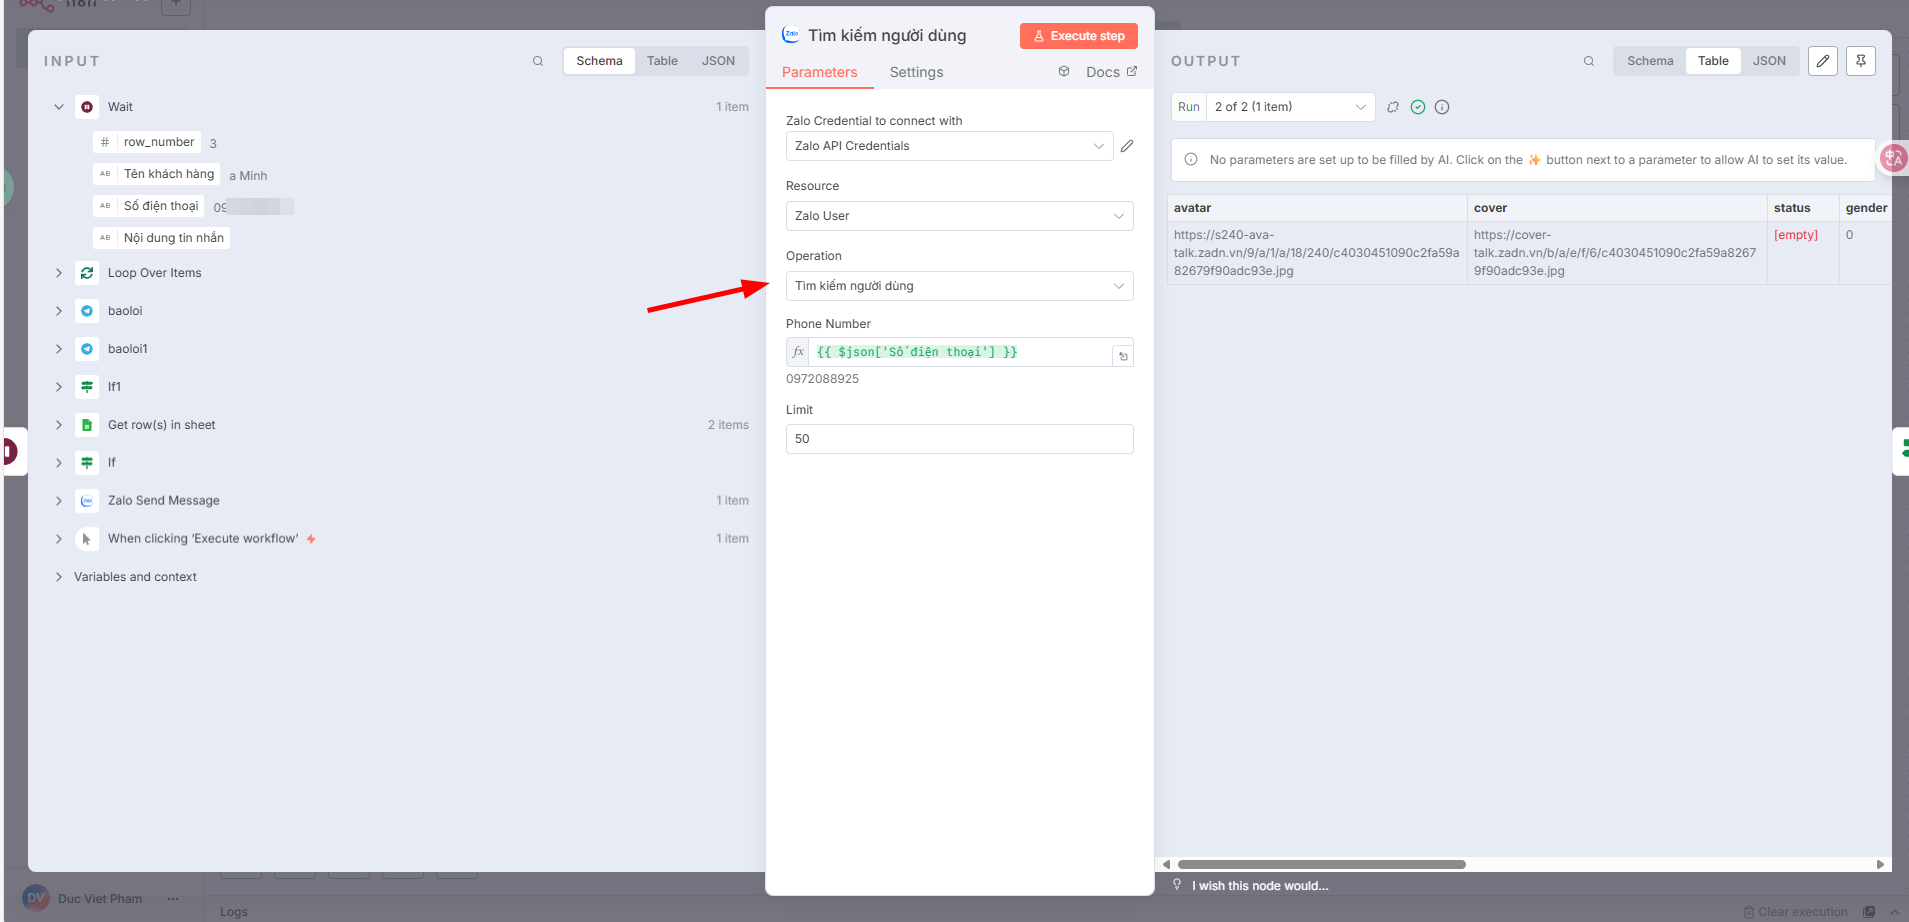
Task: Select Table view in Input panel
Action: click(662, 61)
